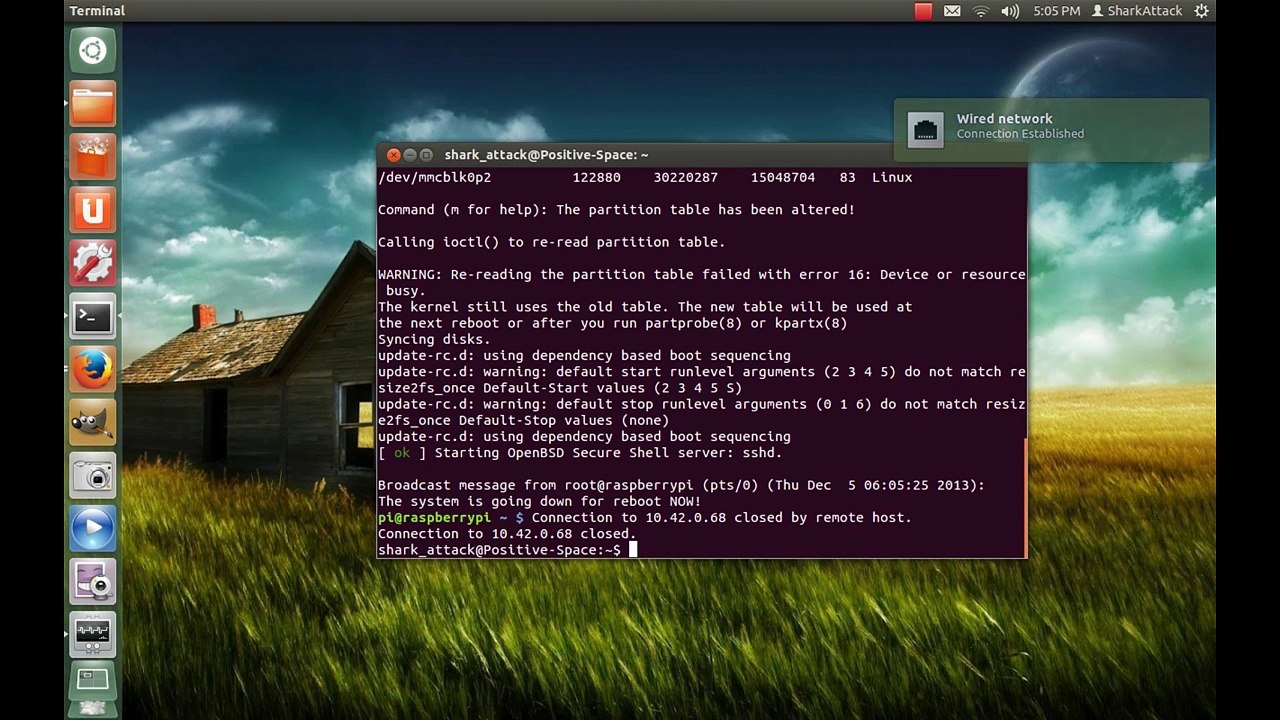The height and width of the screenshot is (720, 1280).
Task: Launch Ubuntu Software Center from the launcher
Action: coord(93,157)
